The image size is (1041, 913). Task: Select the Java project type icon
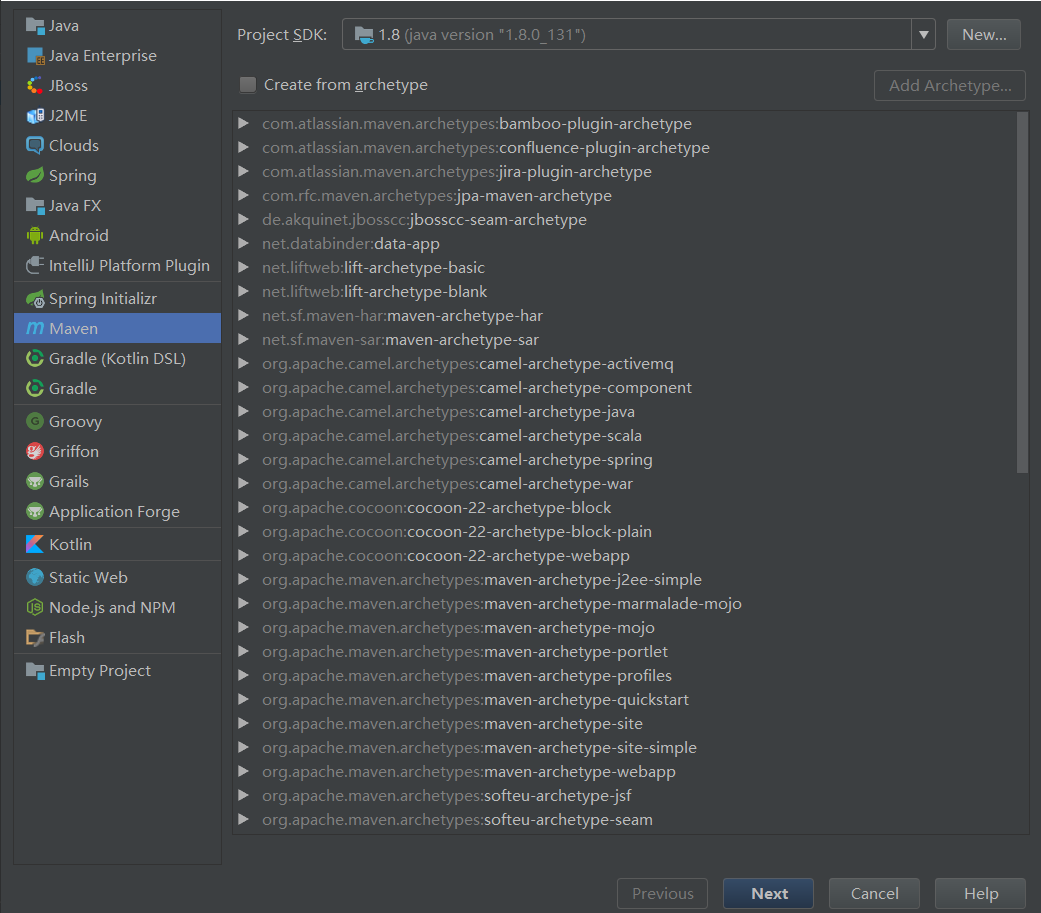click(x=35, y=25)
